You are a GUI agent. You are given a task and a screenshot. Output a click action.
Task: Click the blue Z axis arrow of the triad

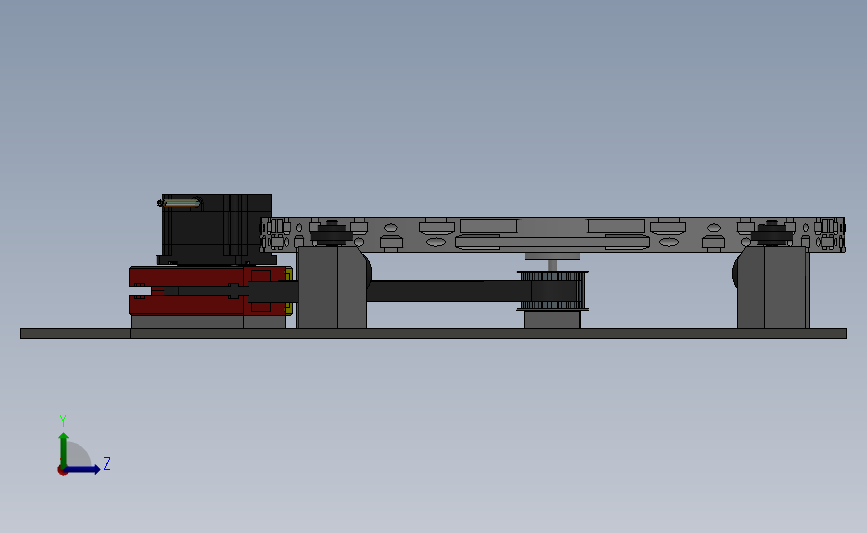pos(83,469)
